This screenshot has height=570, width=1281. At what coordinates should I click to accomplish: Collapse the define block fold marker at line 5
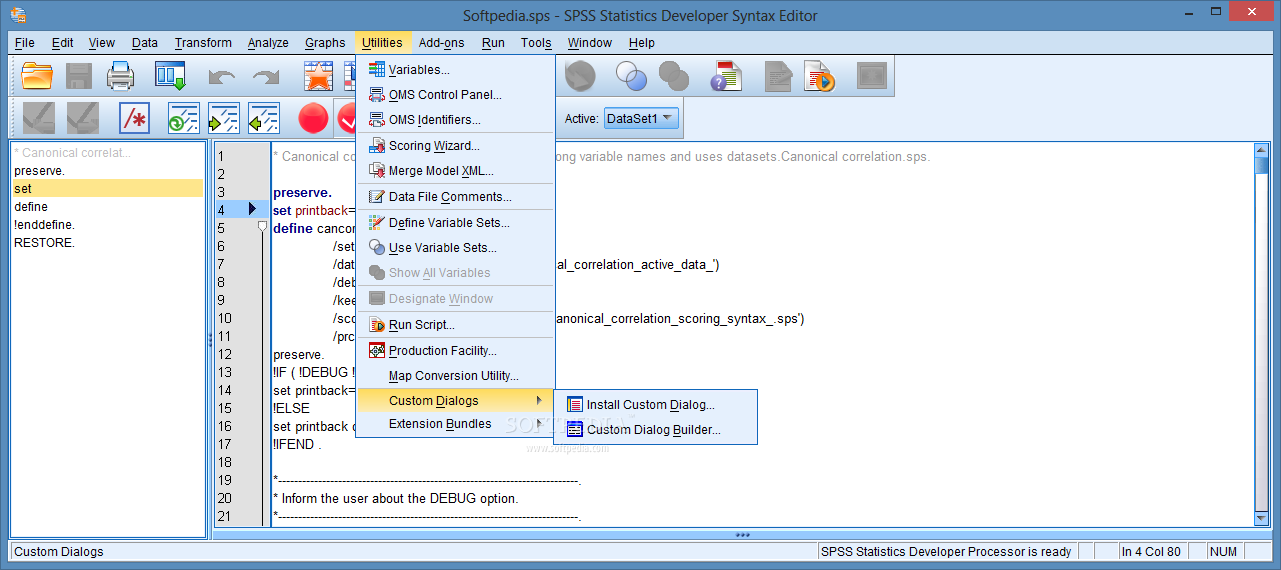[x=262, y=227]
